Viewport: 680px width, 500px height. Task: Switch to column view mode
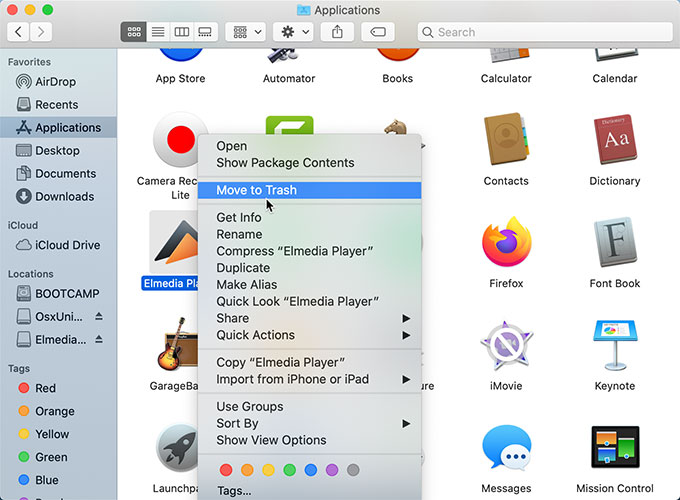181,32
